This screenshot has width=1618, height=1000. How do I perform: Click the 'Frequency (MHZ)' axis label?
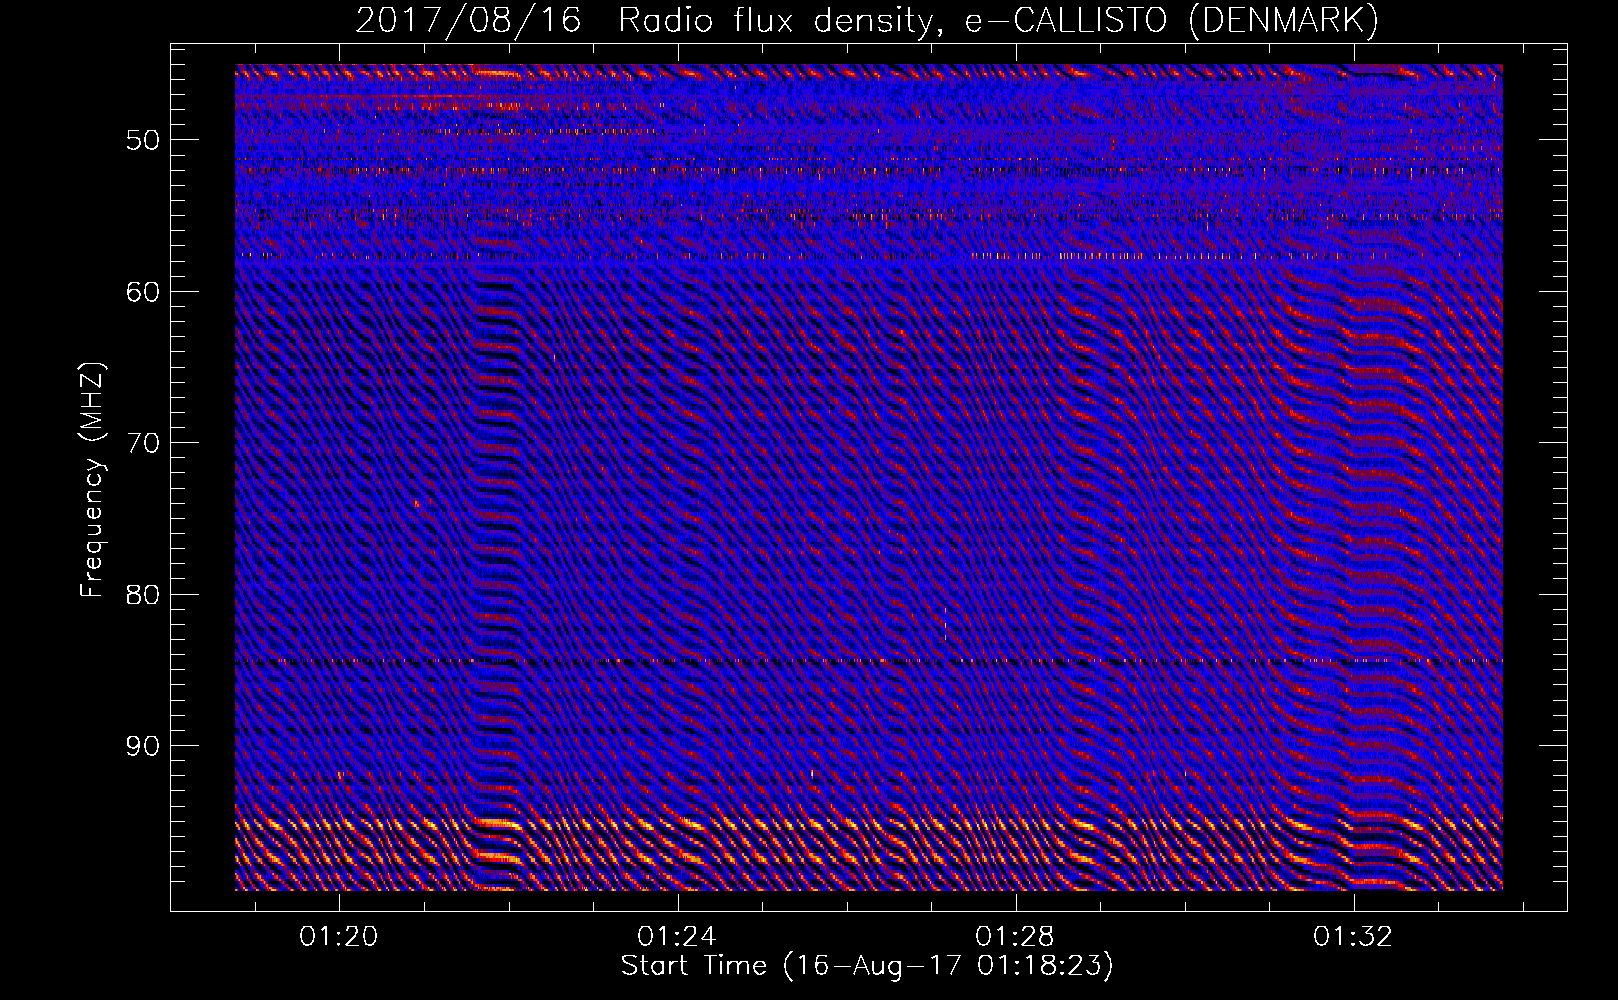click(92, 480)
